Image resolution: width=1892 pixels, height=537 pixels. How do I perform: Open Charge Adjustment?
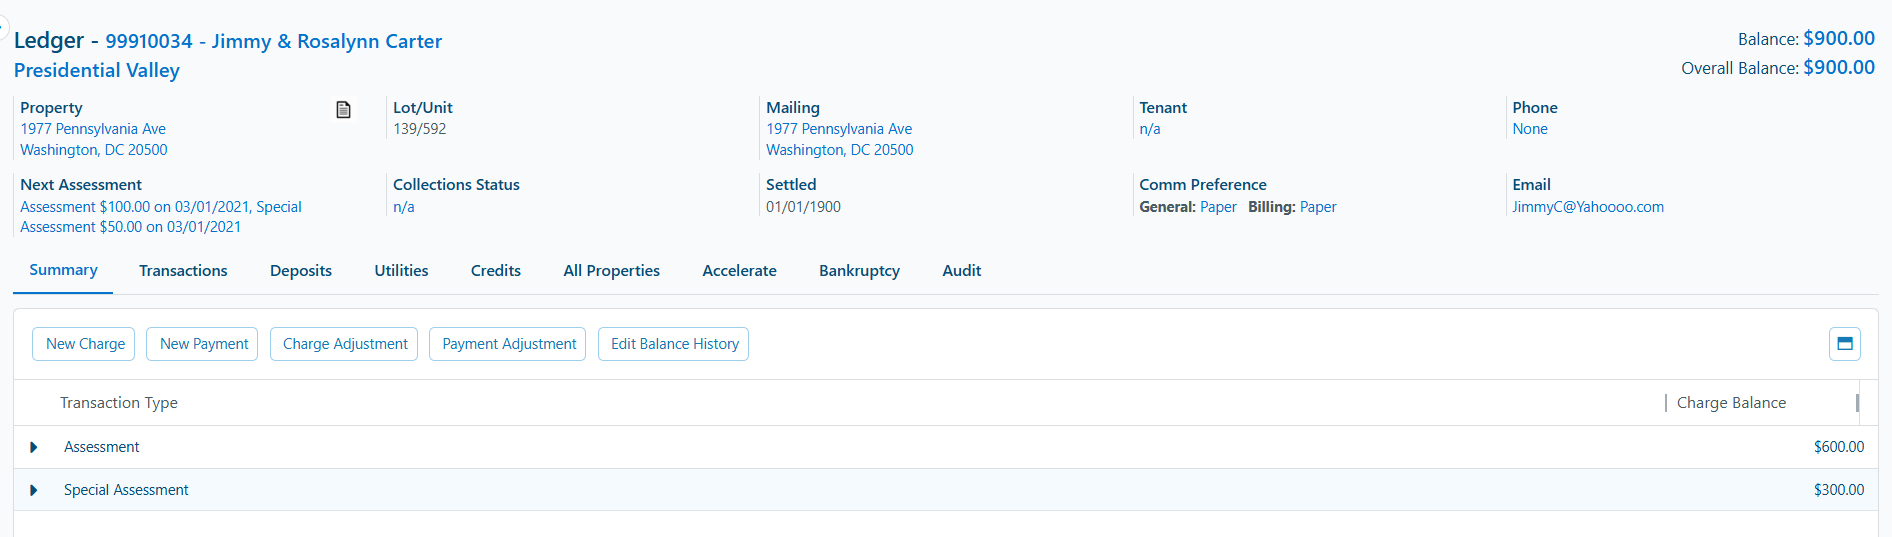(344, 344)
